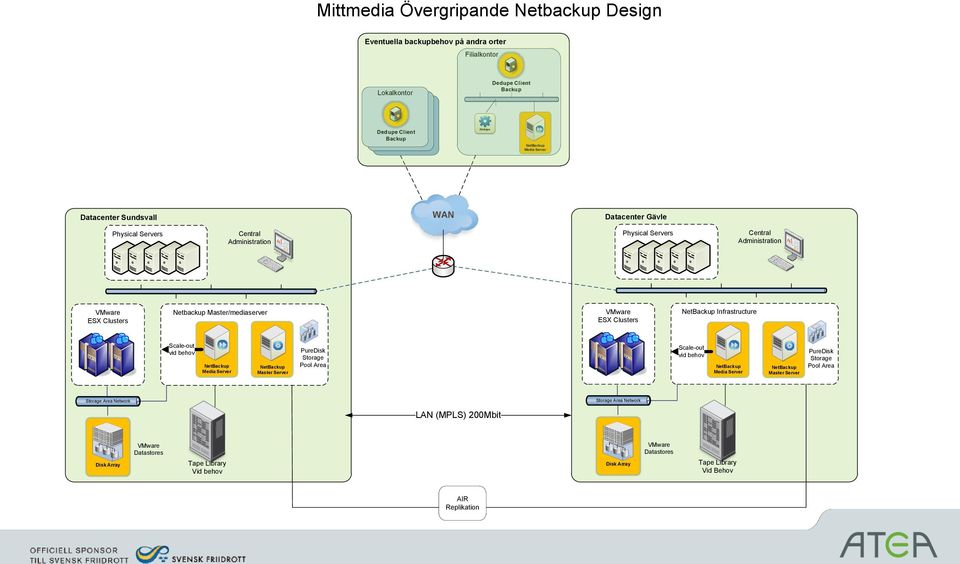The image size is (960, 564).
Task: Click Sundsvall Central Administration computer icon
Action: pyautogui.click(x=276, y=250)
